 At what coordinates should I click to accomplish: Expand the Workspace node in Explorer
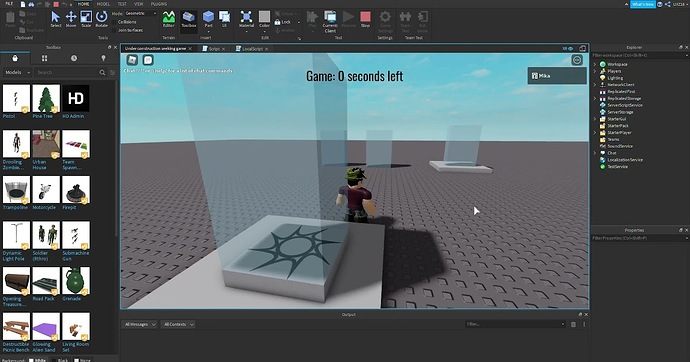tap(595, 64)
